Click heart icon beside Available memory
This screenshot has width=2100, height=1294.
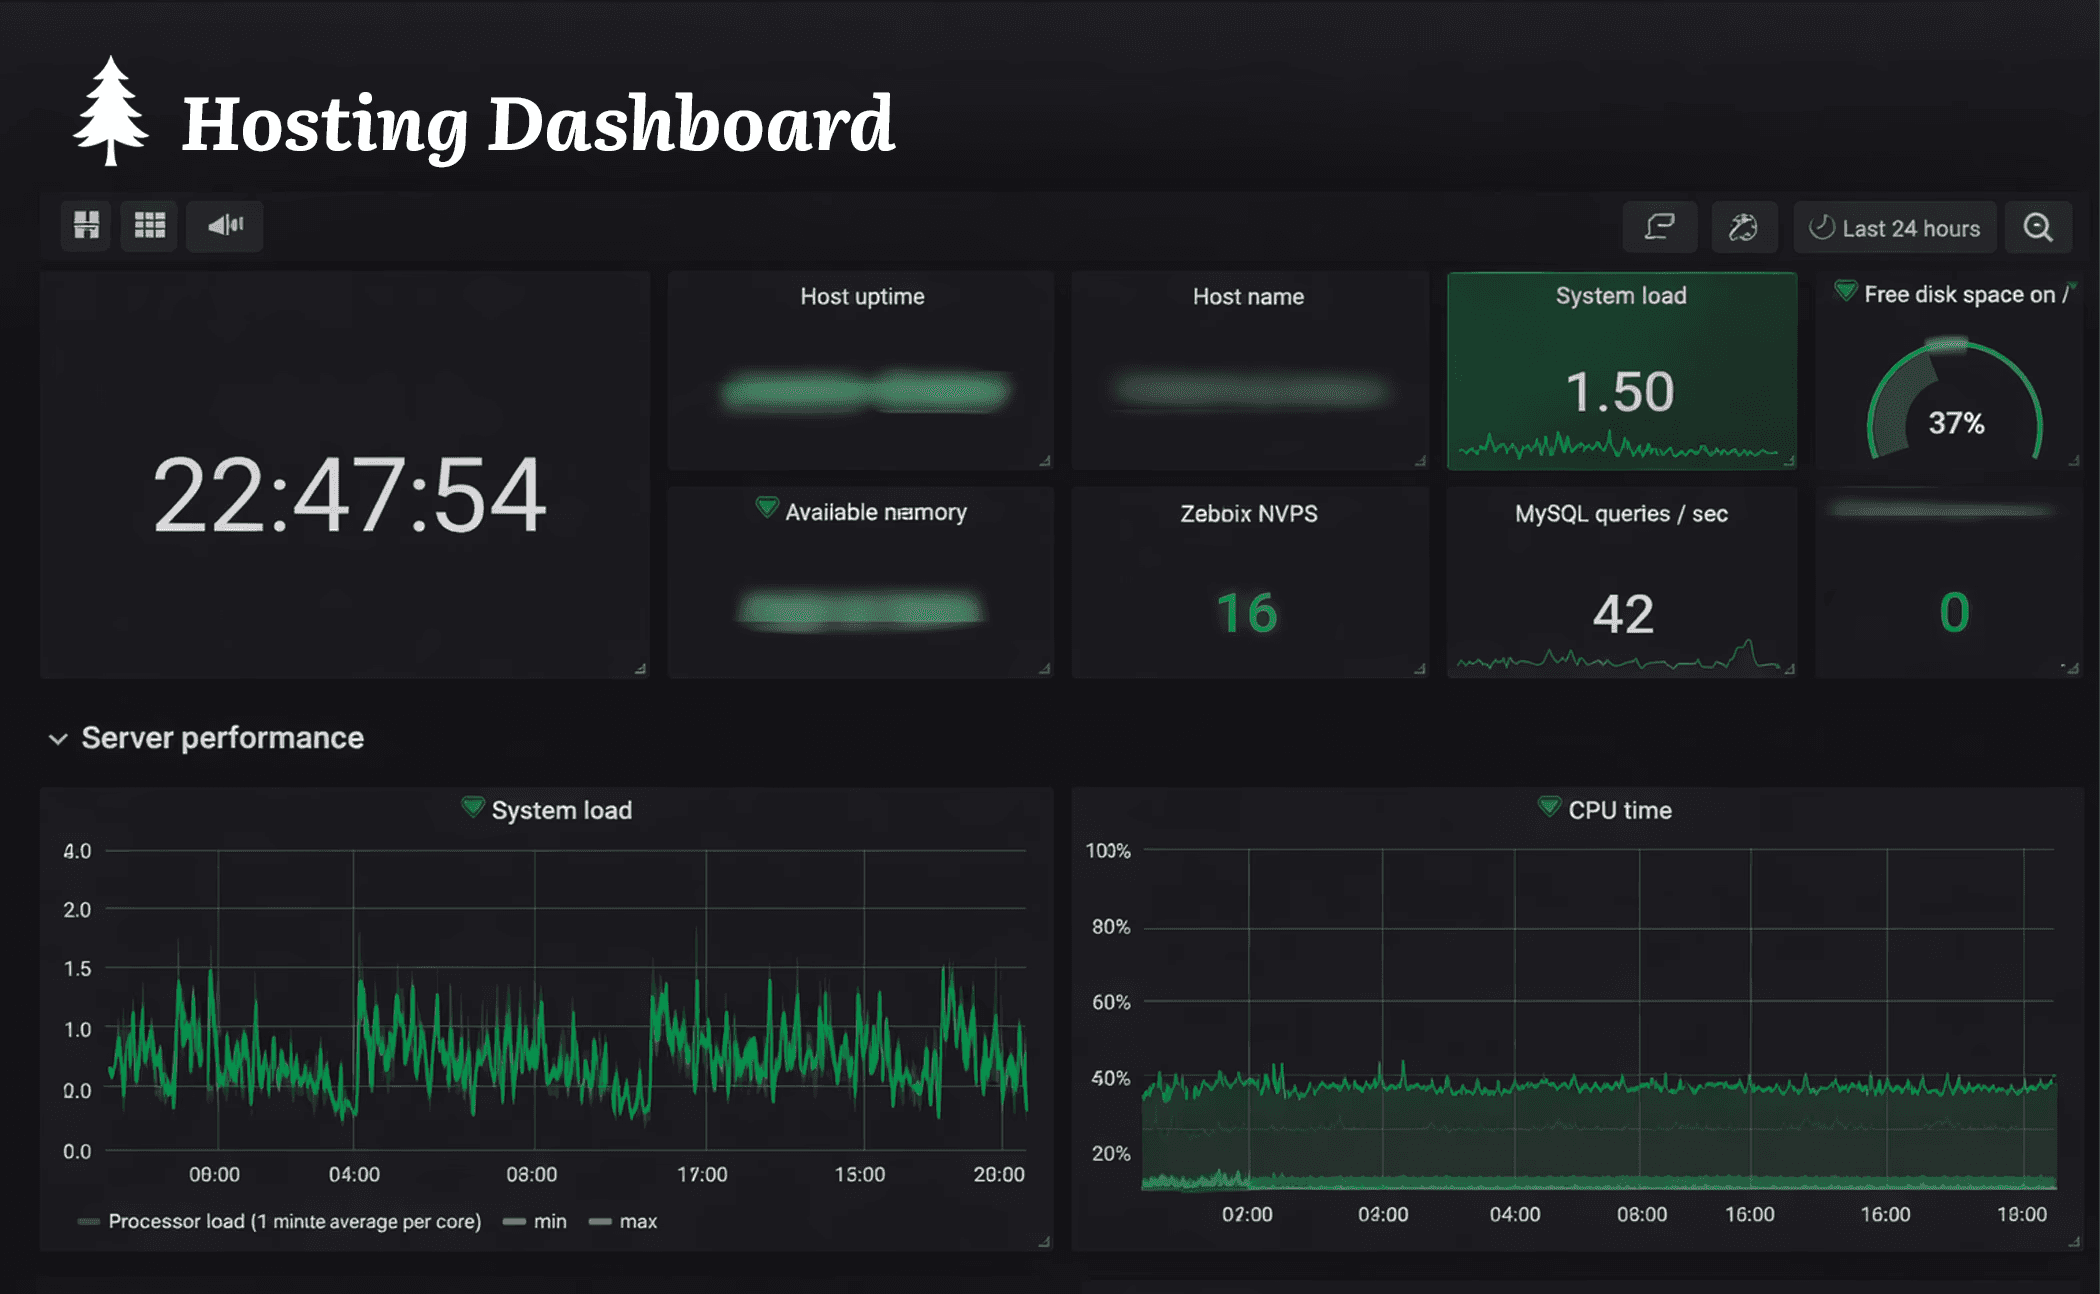767,508
